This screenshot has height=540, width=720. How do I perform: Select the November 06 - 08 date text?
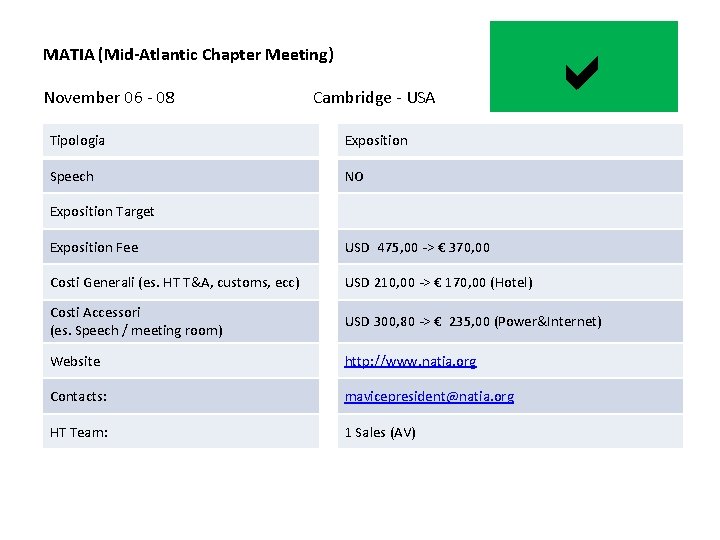click(x=109, y=98)
